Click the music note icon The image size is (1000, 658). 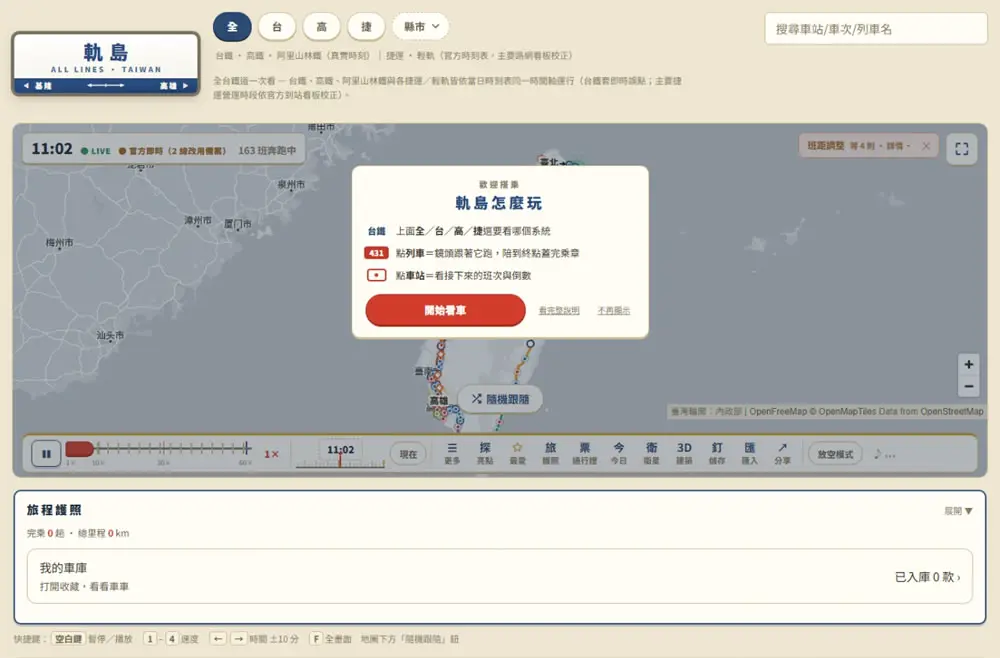click(x=878, y=454)
